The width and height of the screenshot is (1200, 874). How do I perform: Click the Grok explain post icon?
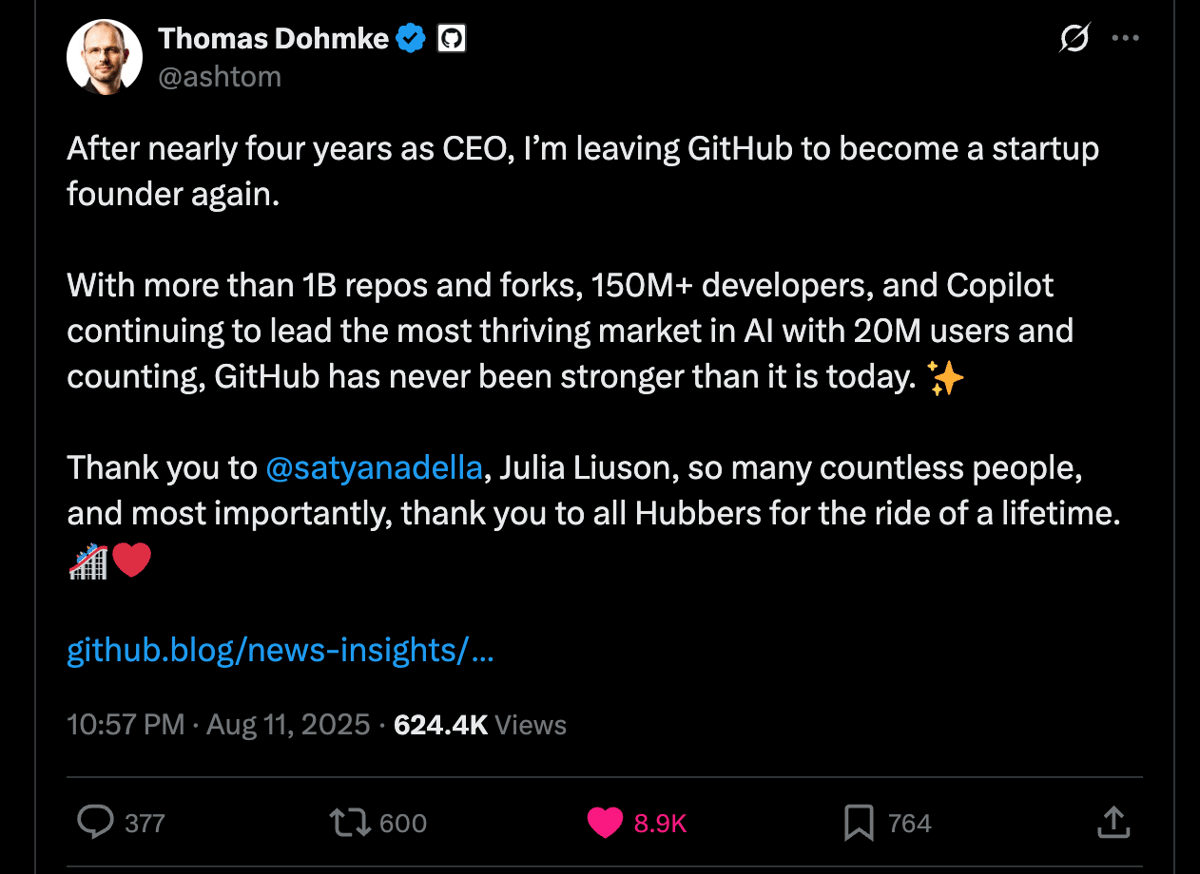[x=1074, y=39]
